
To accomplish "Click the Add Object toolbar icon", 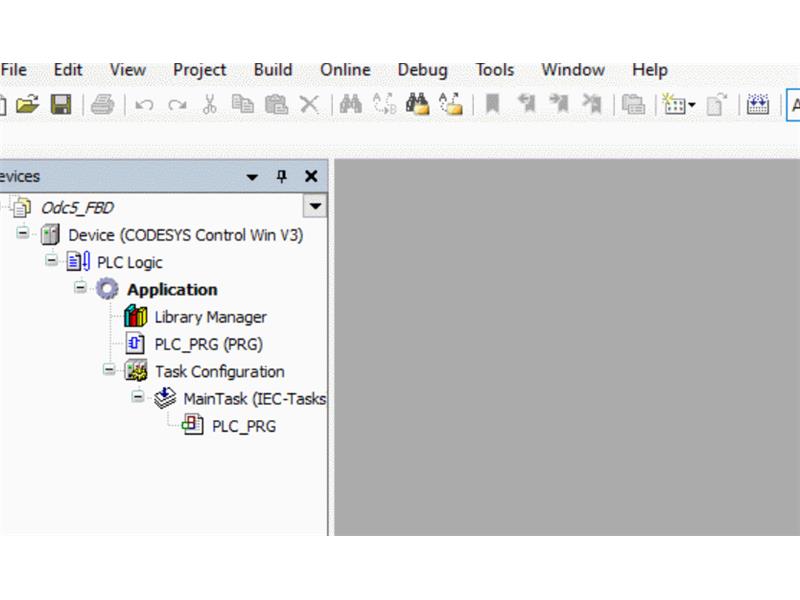I will coord(674,104).
